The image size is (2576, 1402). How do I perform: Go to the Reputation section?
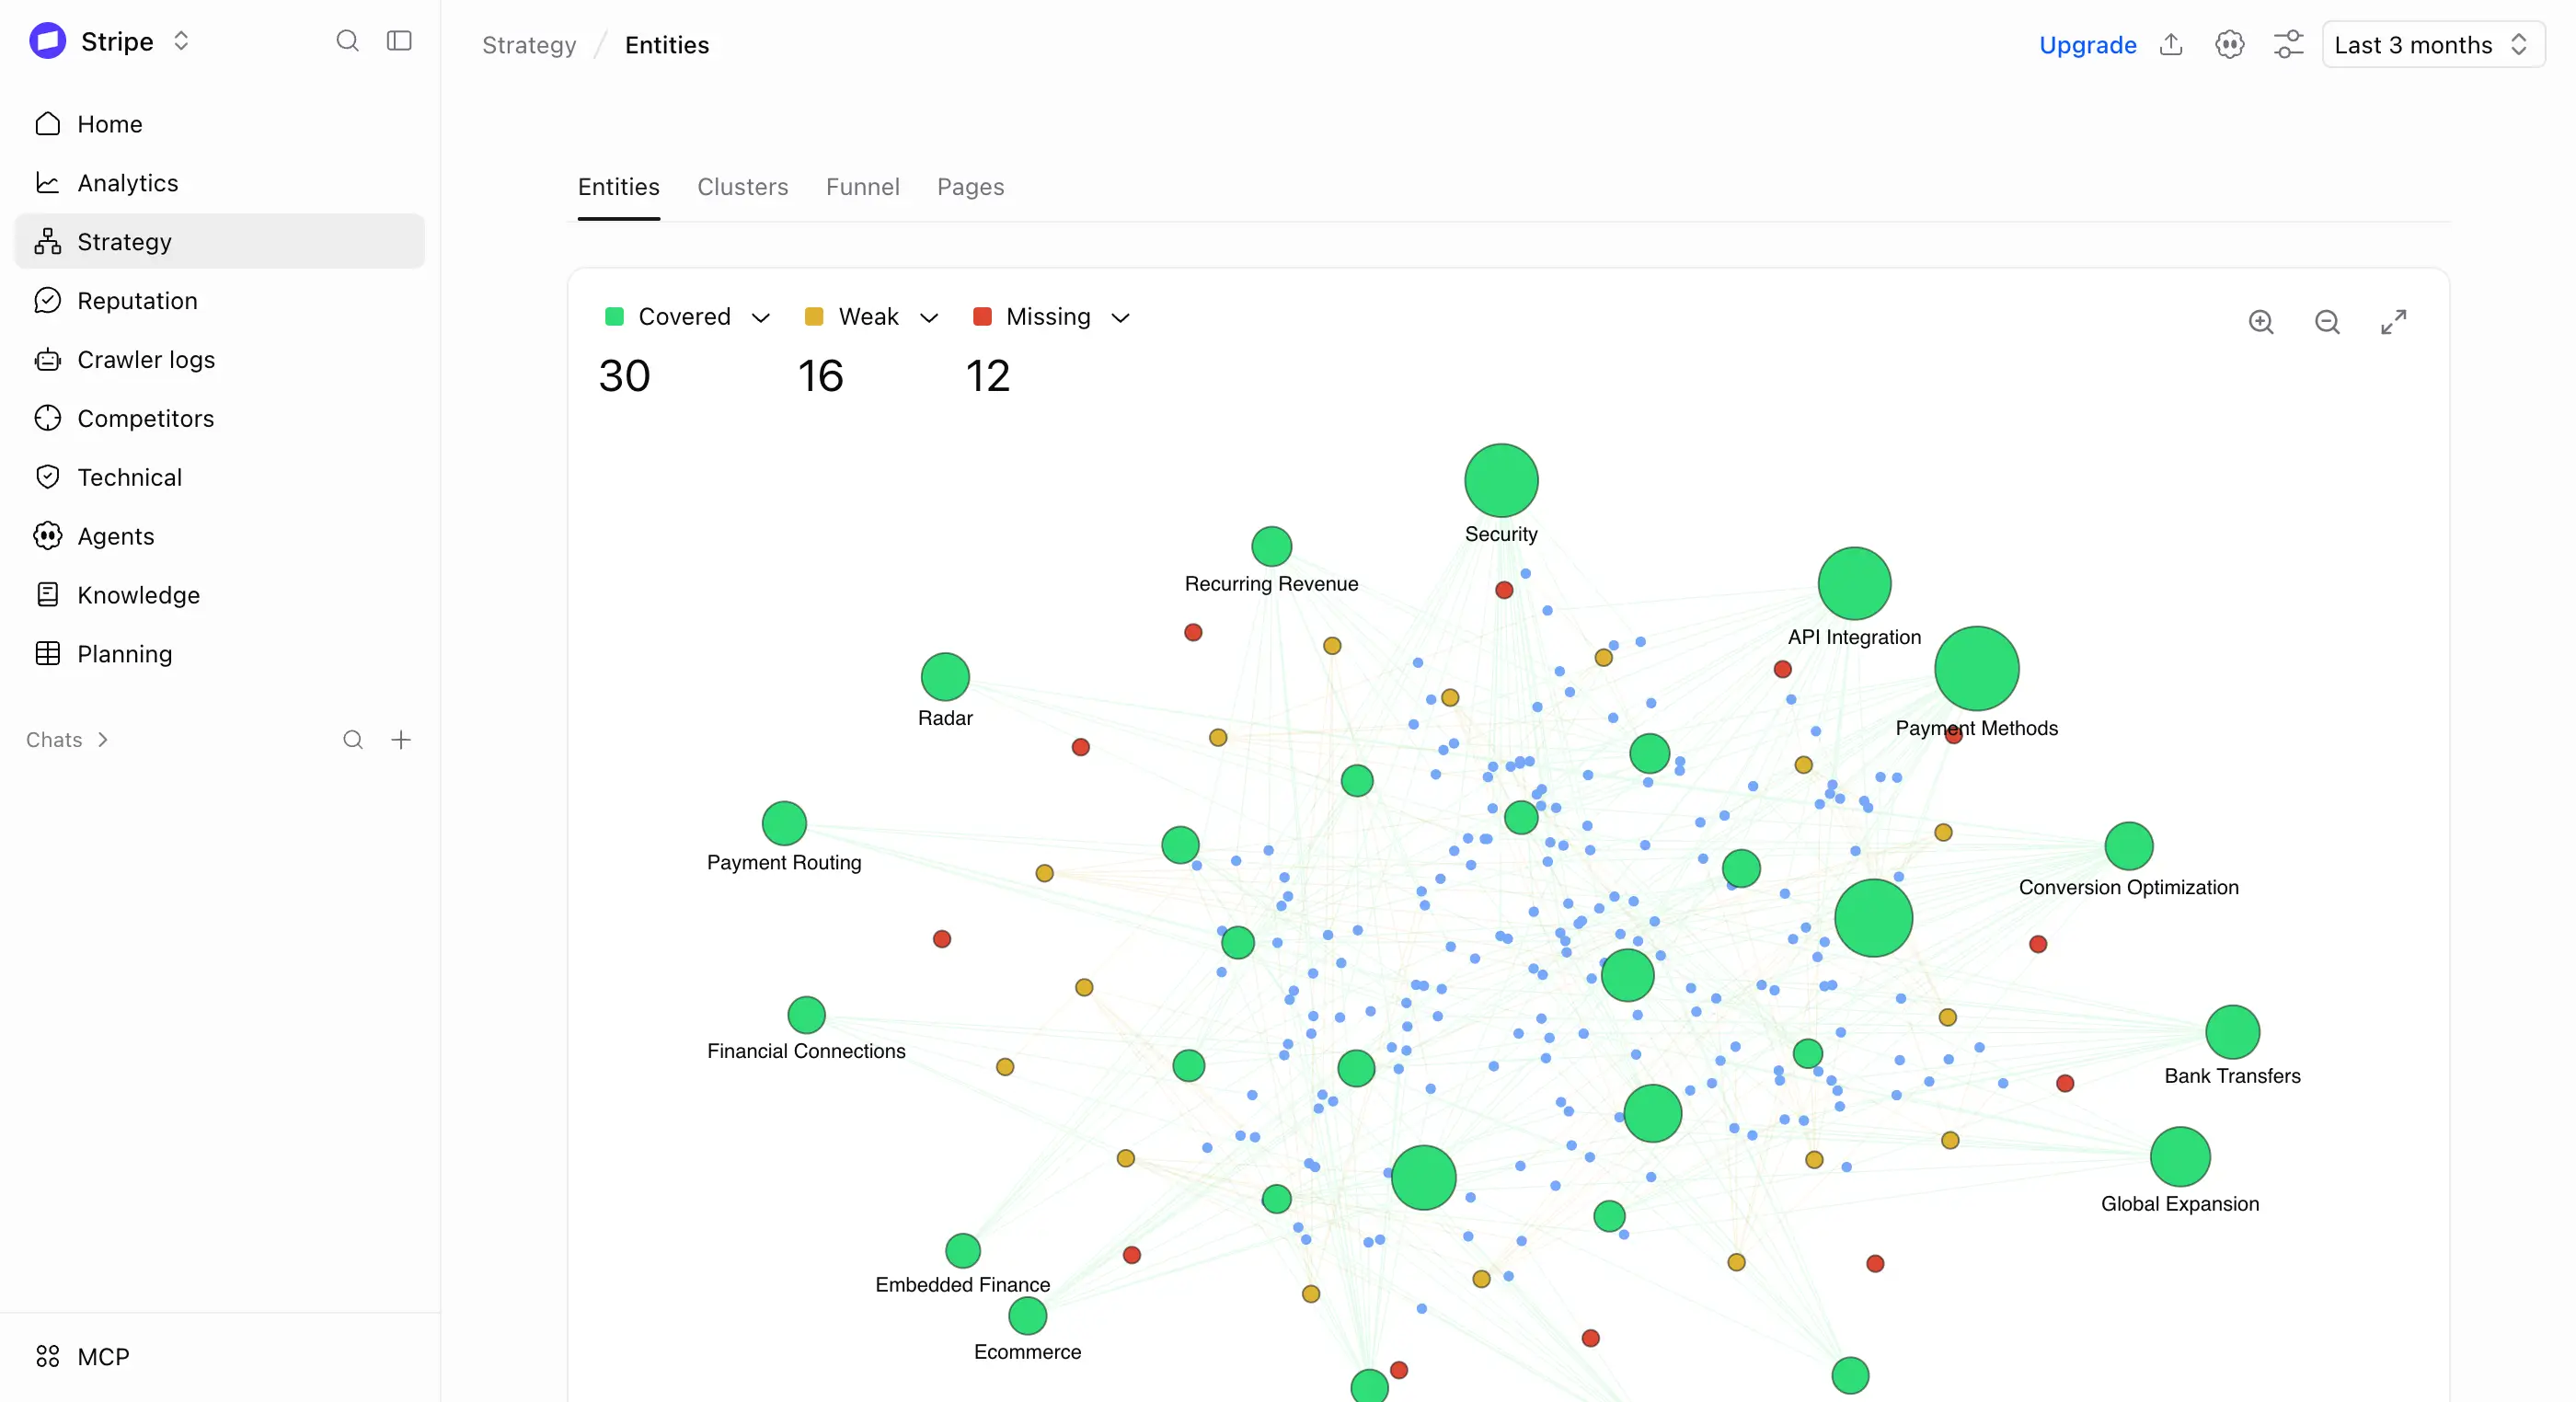click(220, 301)
